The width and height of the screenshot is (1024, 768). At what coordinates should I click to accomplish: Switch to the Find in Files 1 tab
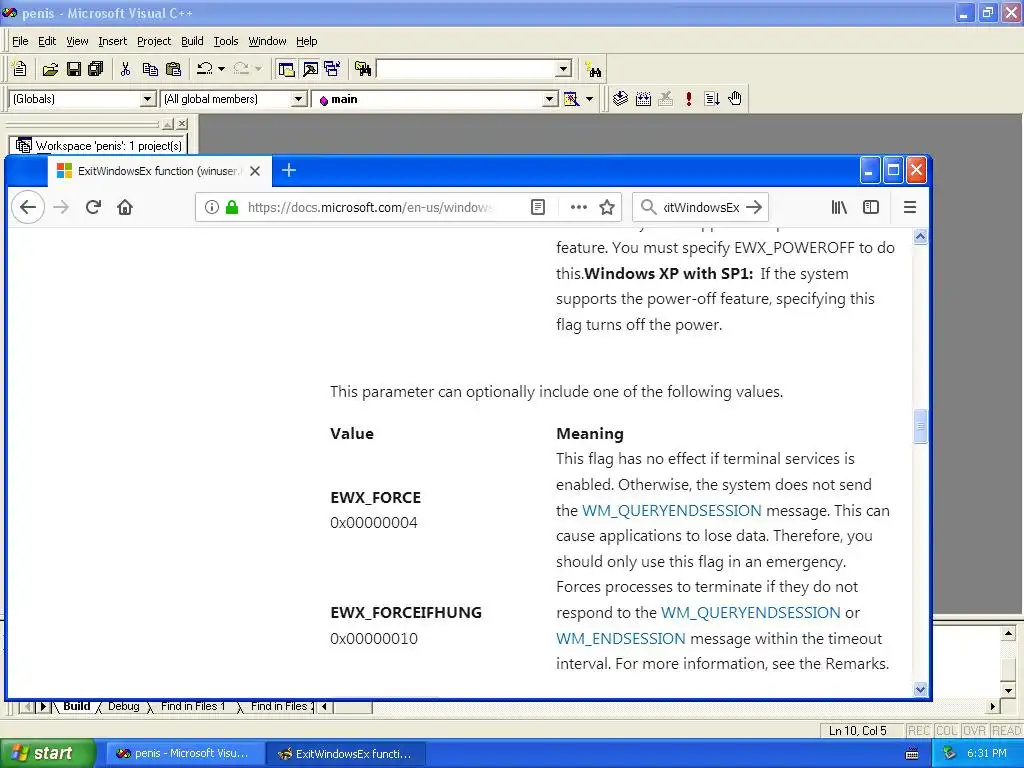click(x=193, y=707)
